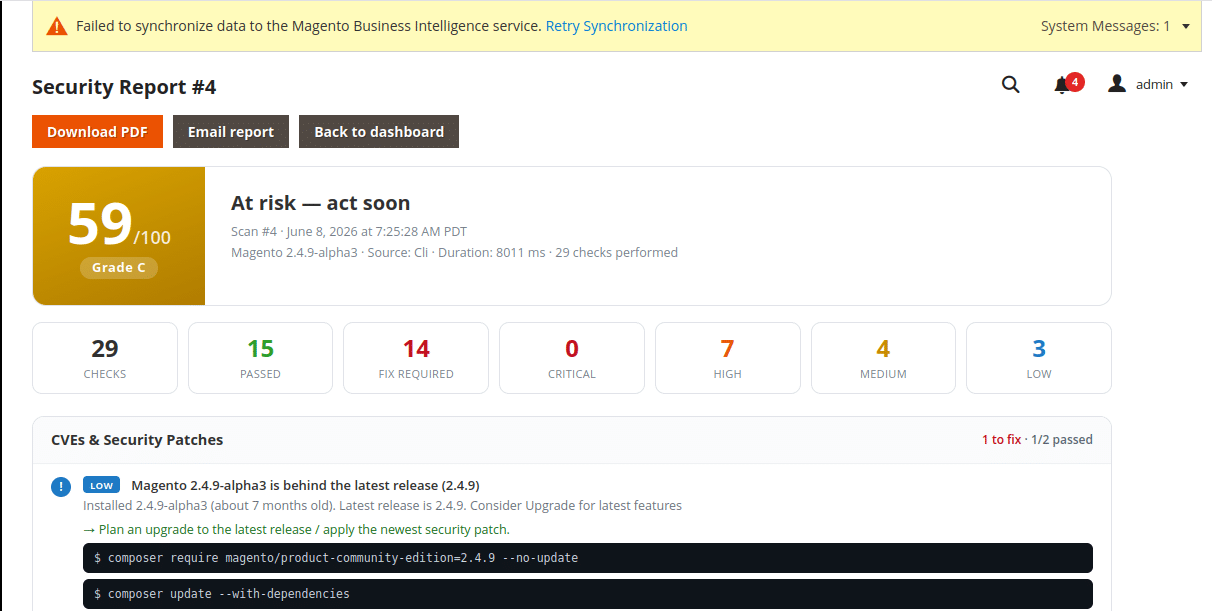Image resolution: width=1212 pixels, height=611 pixels.
Task: Select the 15 Passed stat card
Action: click(260, 358)
